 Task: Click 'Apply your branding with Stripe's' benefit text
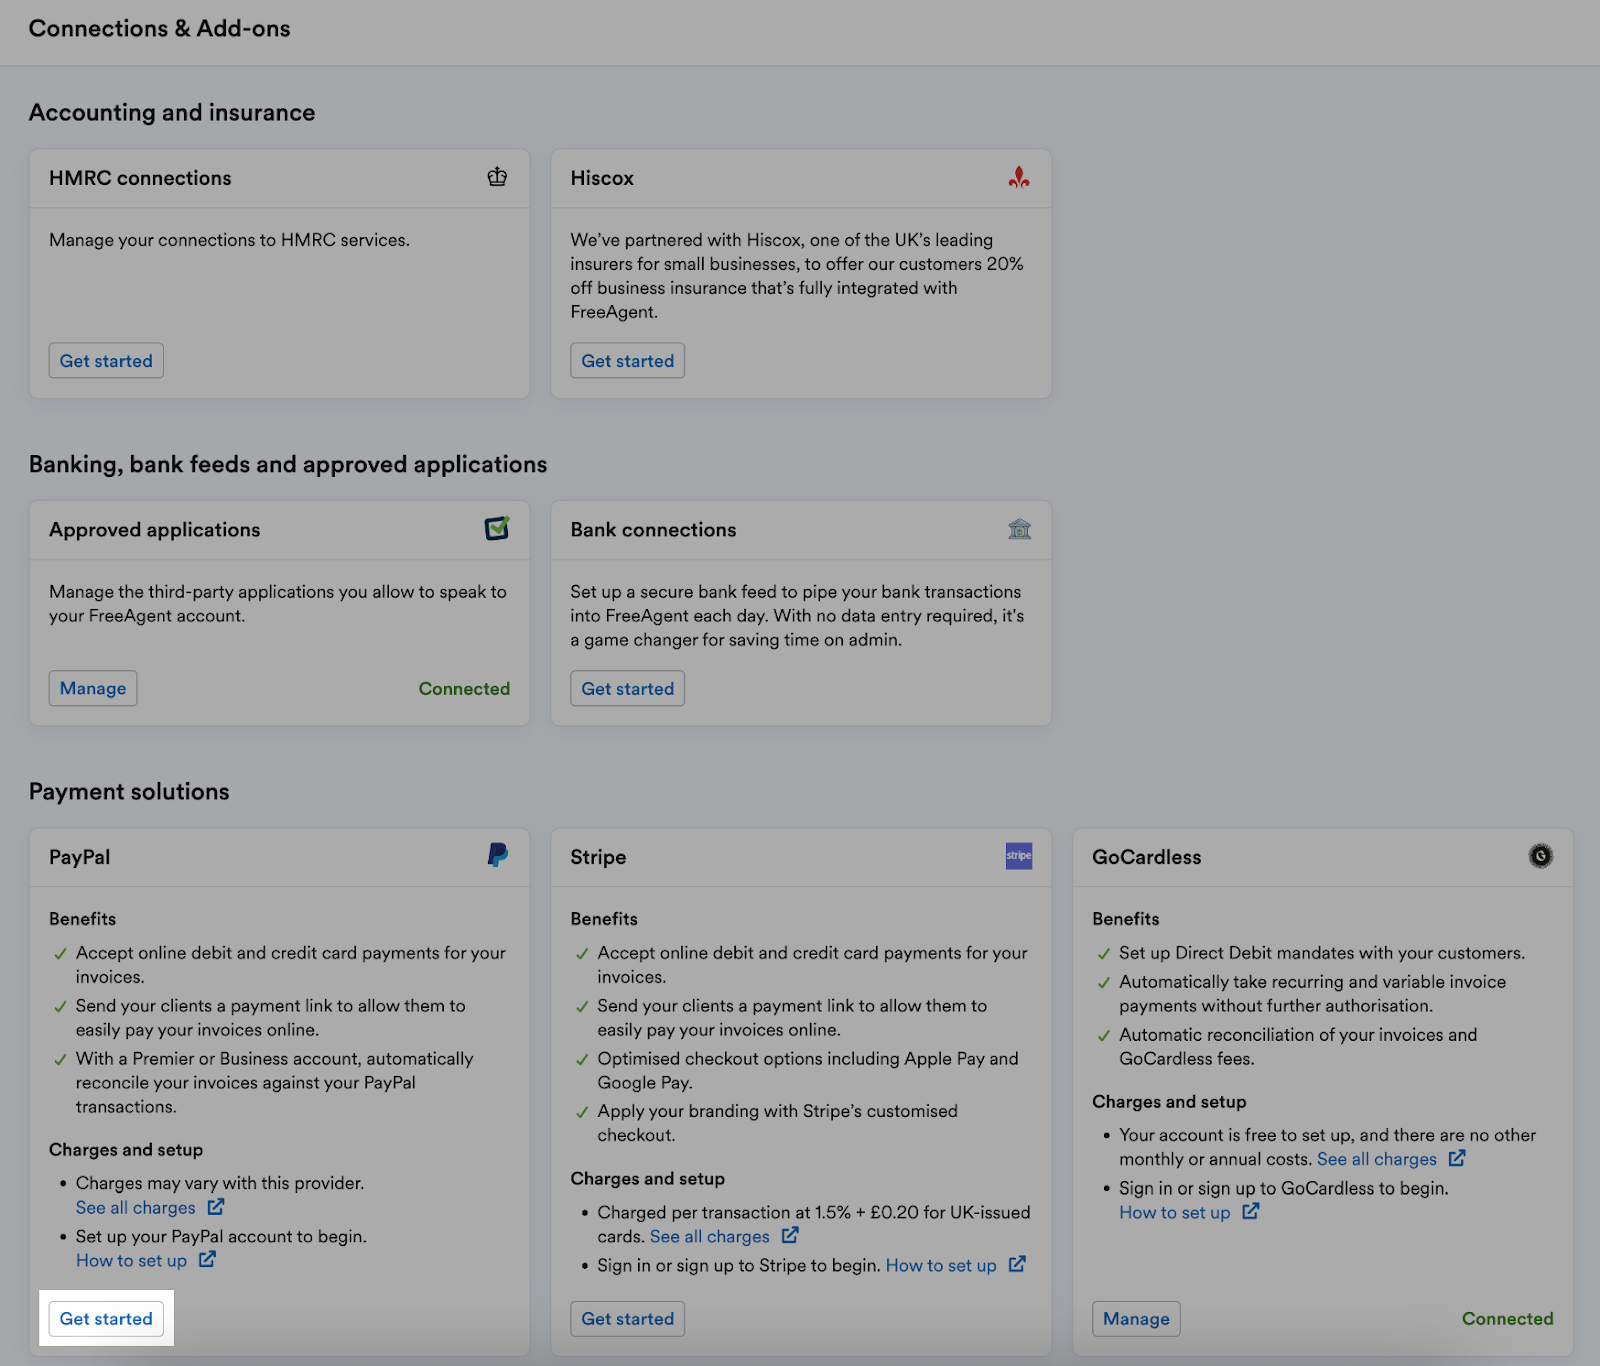(x=778, y=1123)
